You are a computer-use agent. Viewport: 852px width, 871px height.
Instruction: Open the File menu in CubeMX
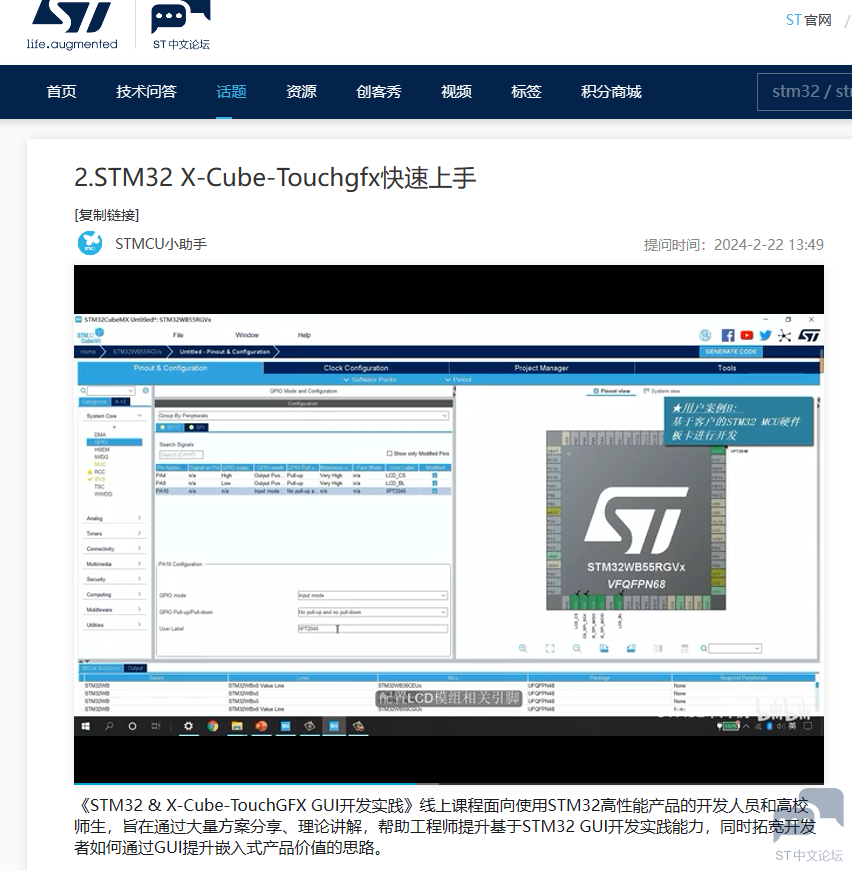point(178,335)
